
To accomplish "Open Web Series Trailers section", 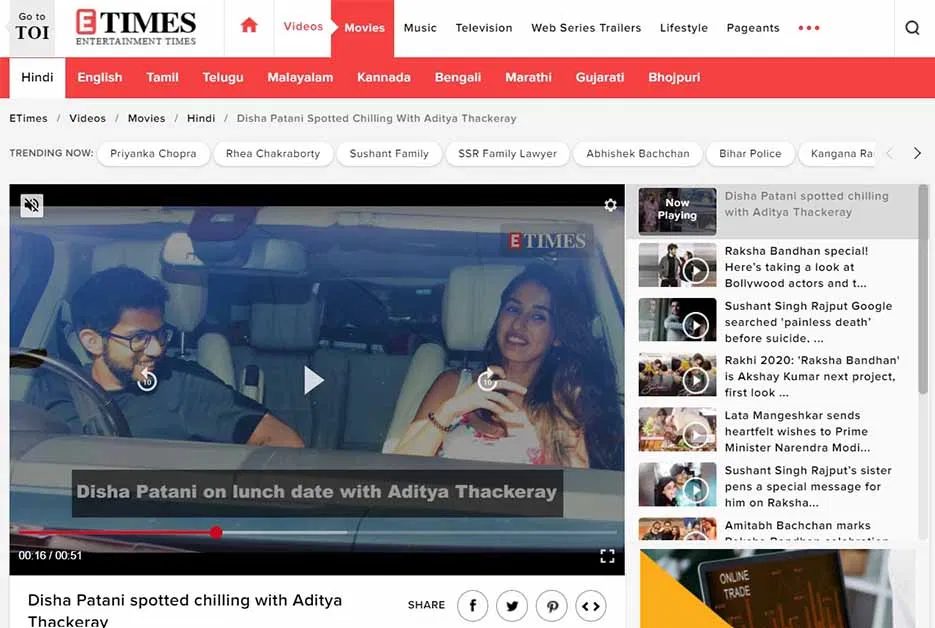I will pyautogui.click(x=586, y=27).
